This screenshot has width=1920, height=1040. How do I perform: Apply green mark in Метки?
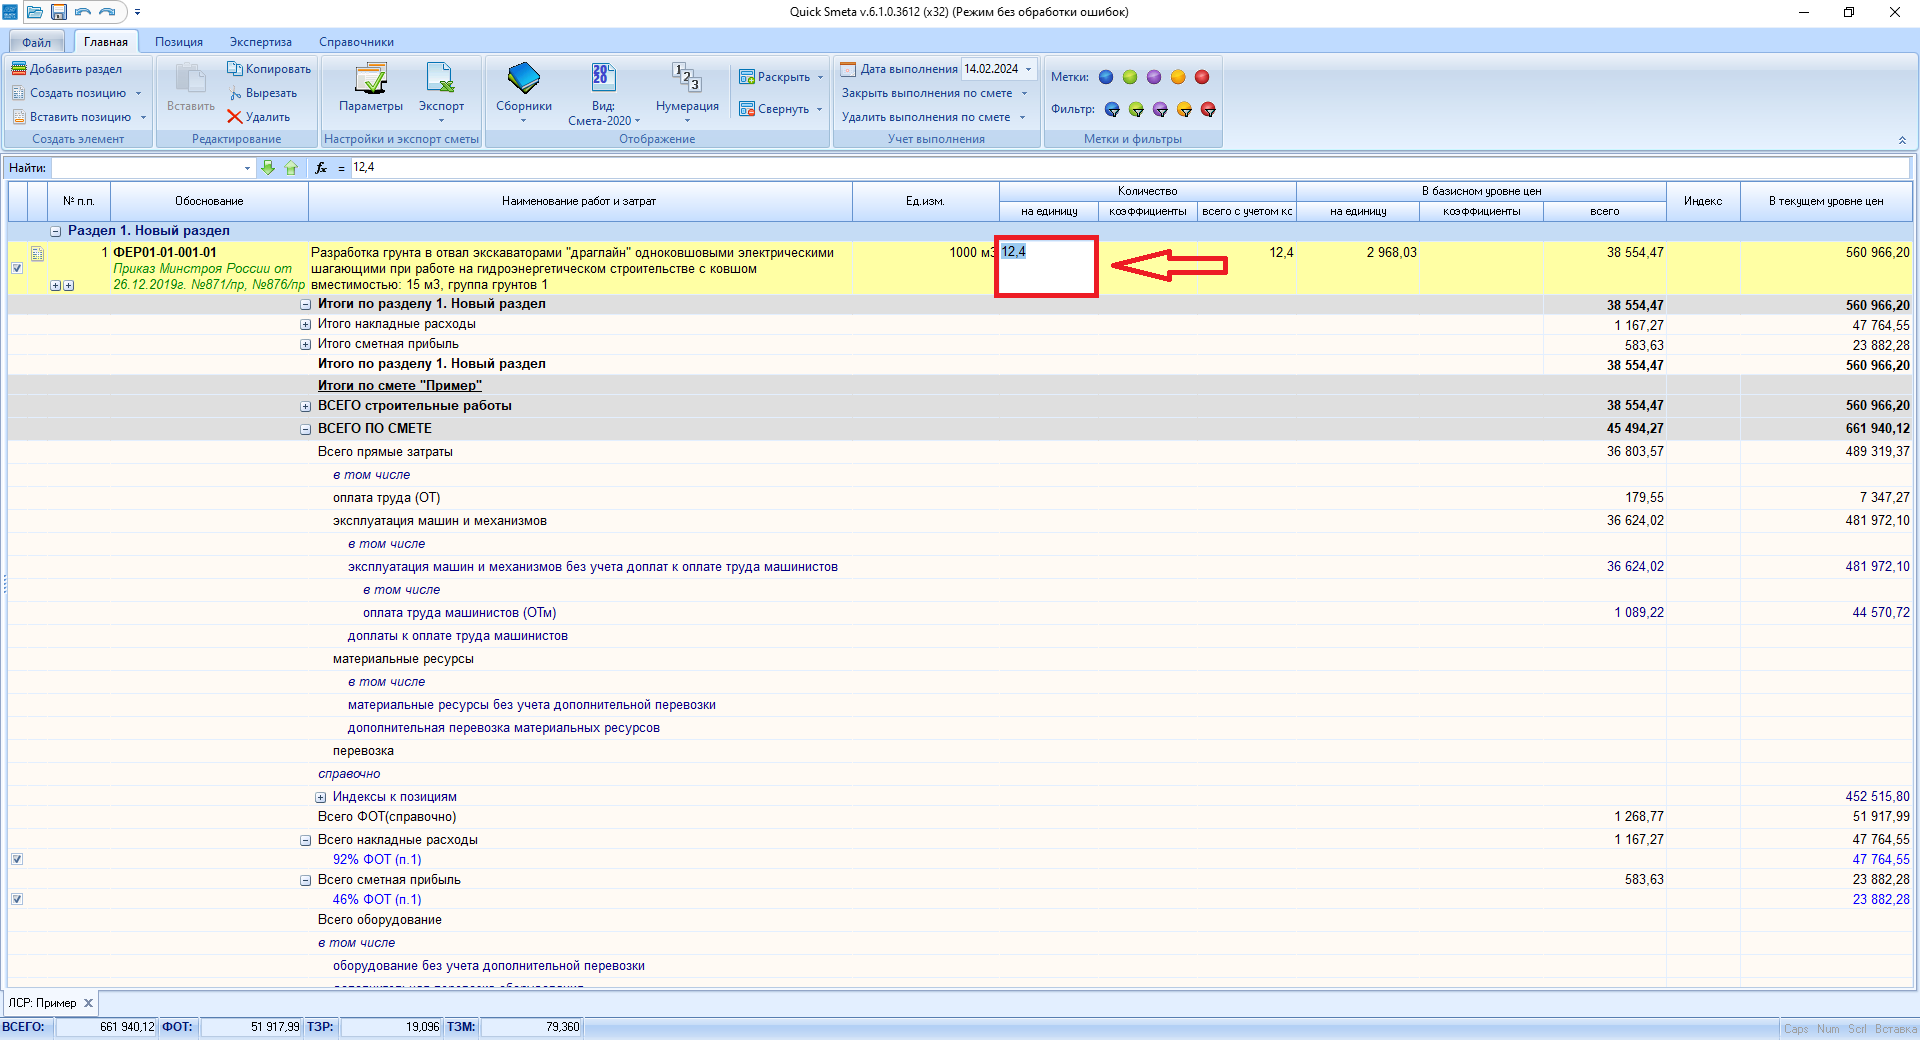(1130, 77)
